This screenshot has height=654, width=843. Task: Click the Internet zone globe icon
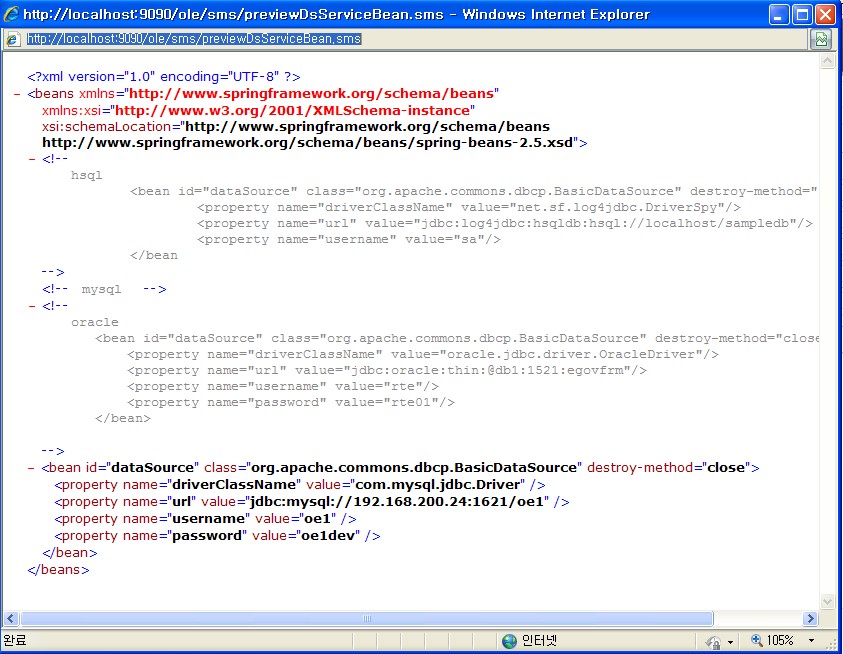click(x=510, y=640)
